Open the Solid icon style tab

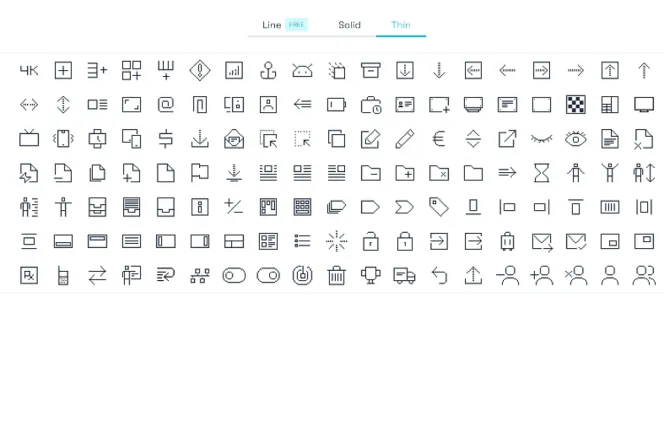[349, 25]
